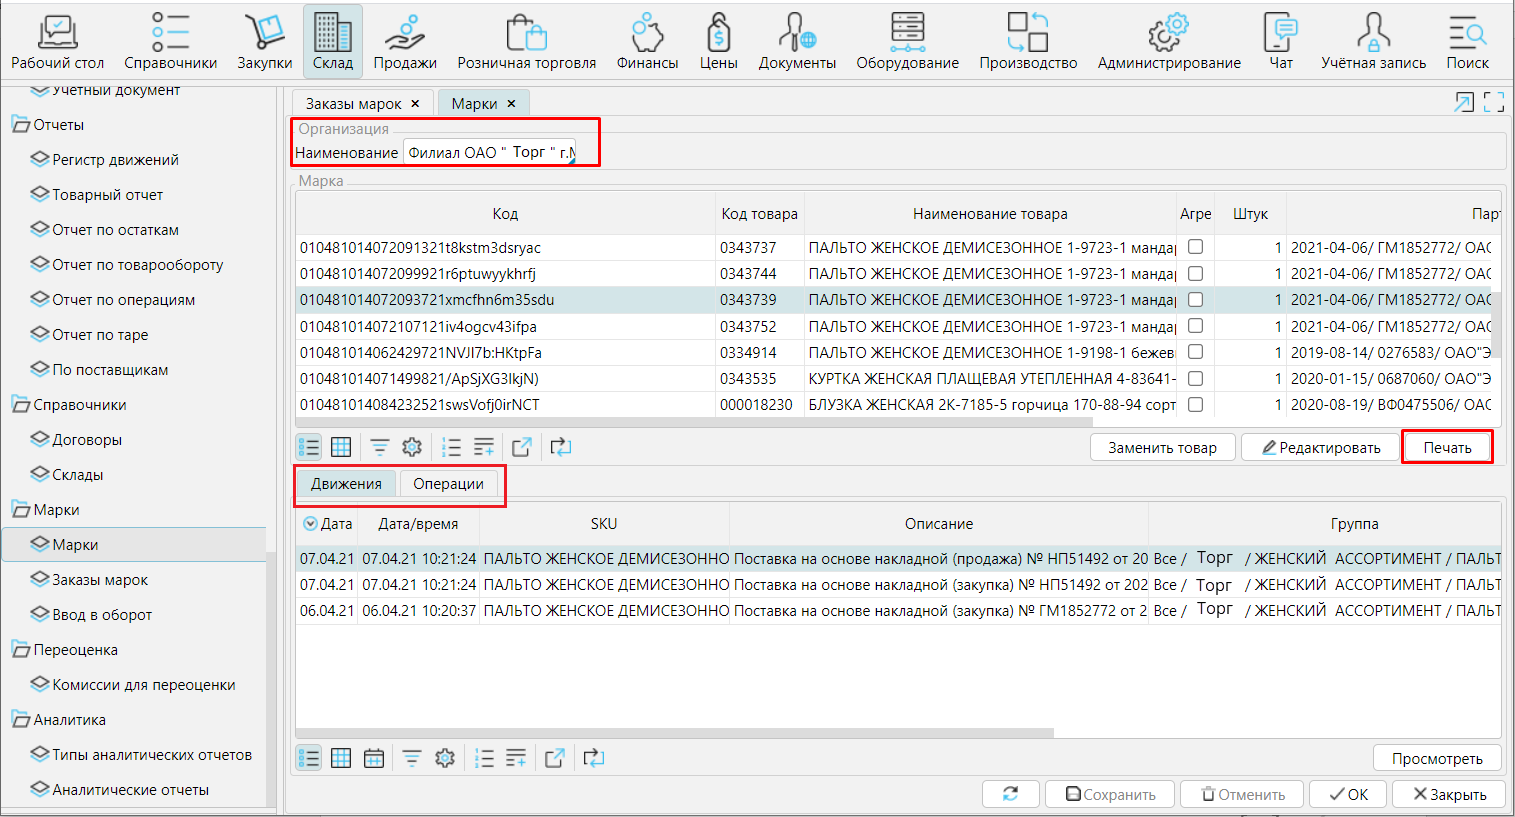The width and height of the screenshot is (1515, 817).
Task: Check Агре box for code 0343737 row
Action: pyautogui.click(x=1195, y=247)
